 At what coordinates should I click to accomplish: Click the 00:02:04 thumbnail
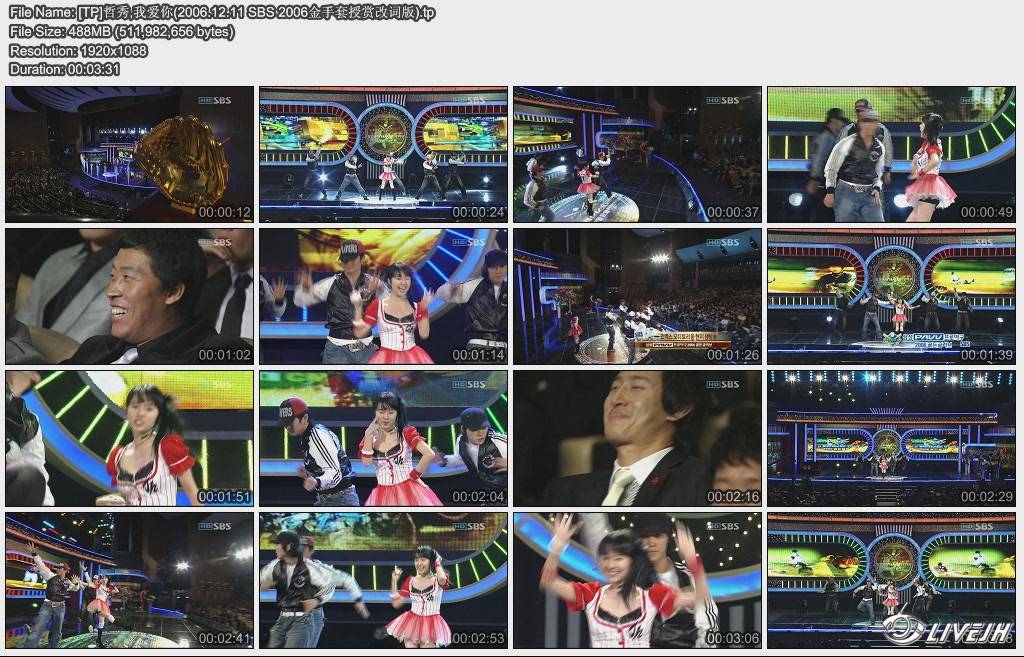pos(383,438)
